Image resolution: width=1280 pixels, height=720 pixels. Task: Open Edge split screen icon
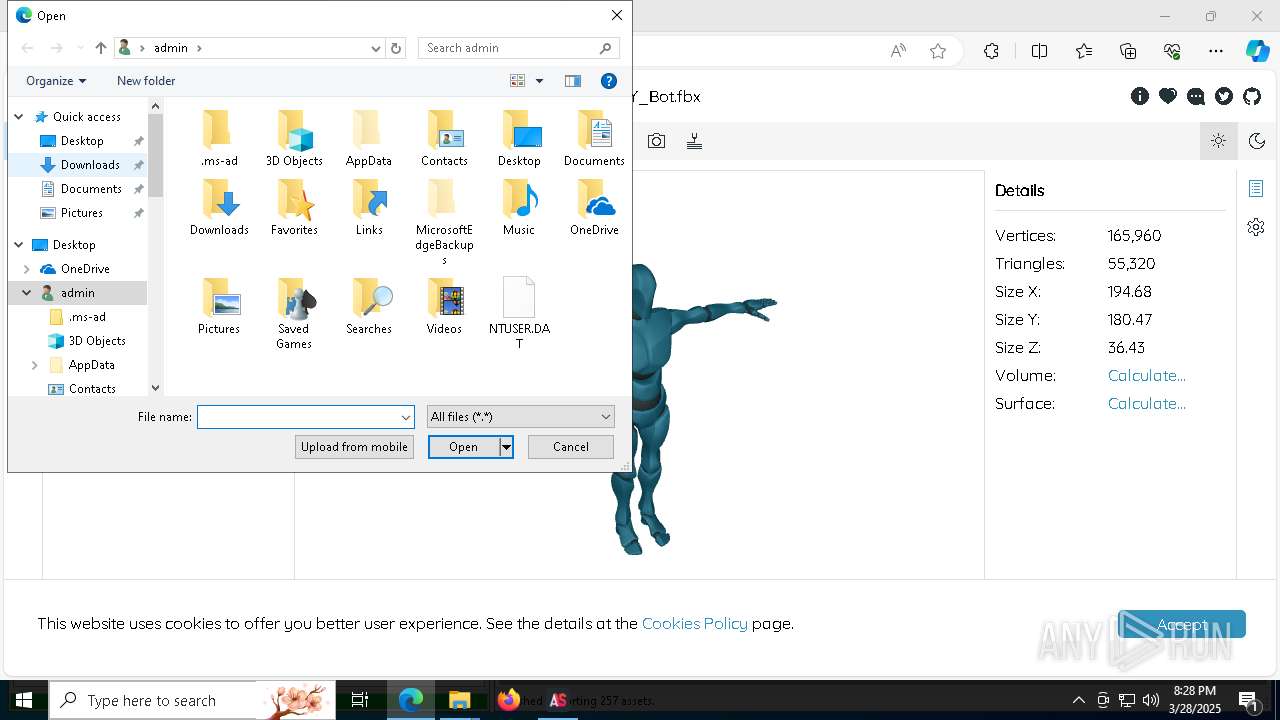[x=1039, y=51]
